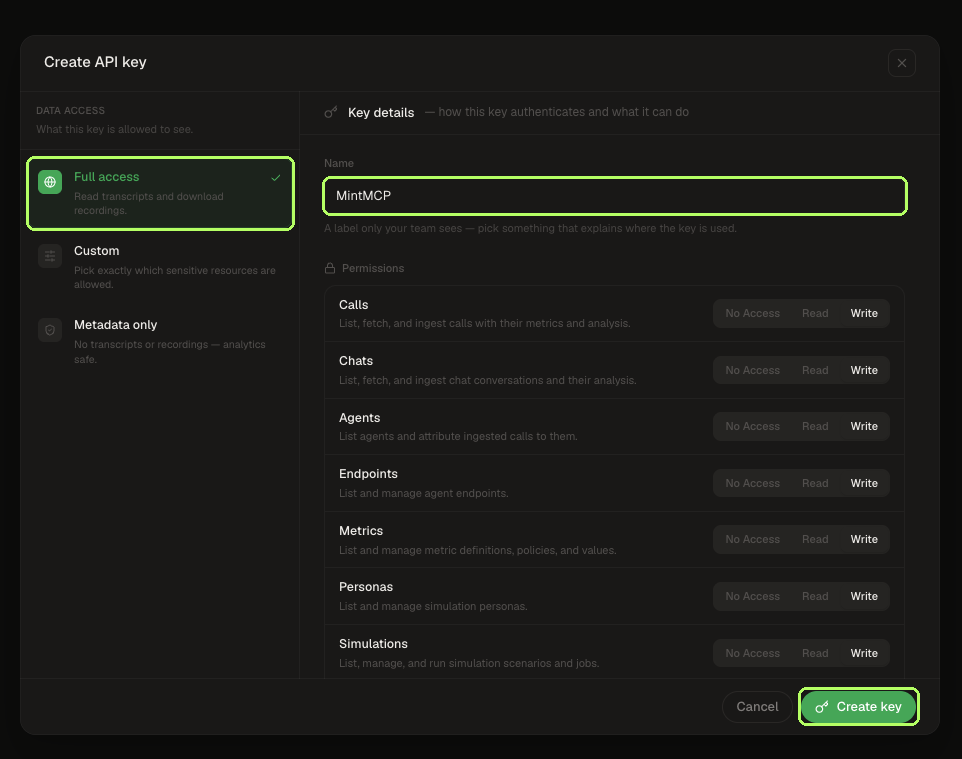Set Agents permission to Write
962x759 pixels.
(864, 426)
